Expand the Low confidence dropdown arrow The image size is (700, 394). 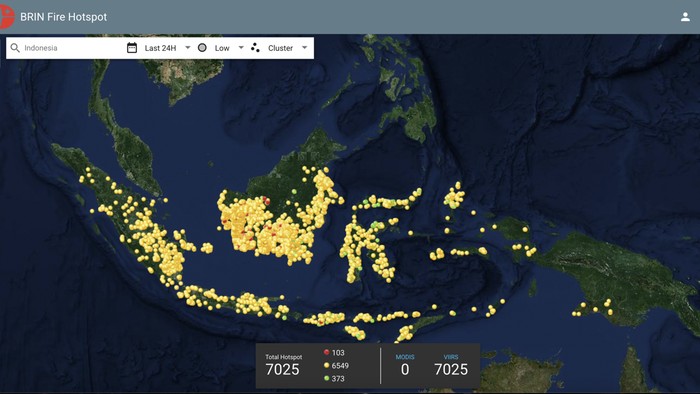(x=241, y=47)
